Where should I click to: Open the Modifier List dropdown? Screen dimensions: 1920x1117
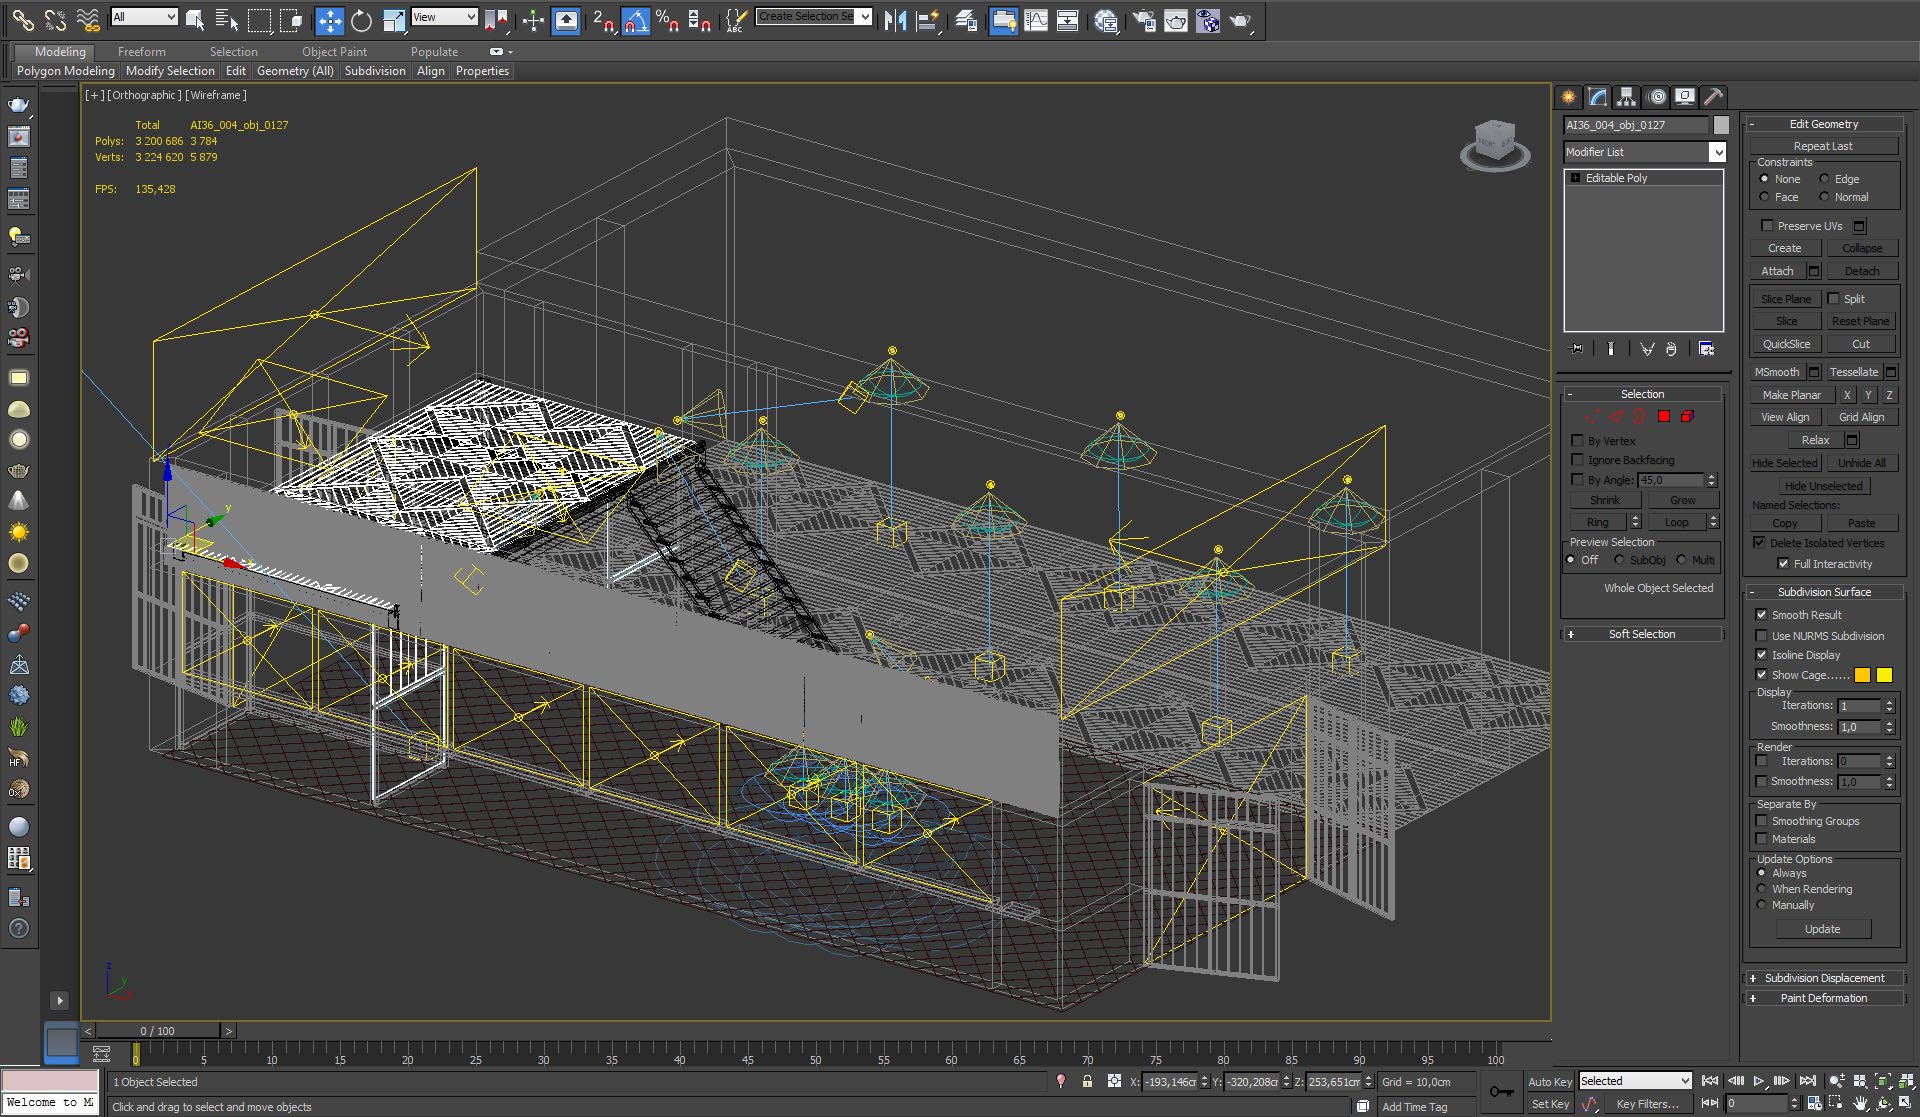click(x=1645, y=152)
